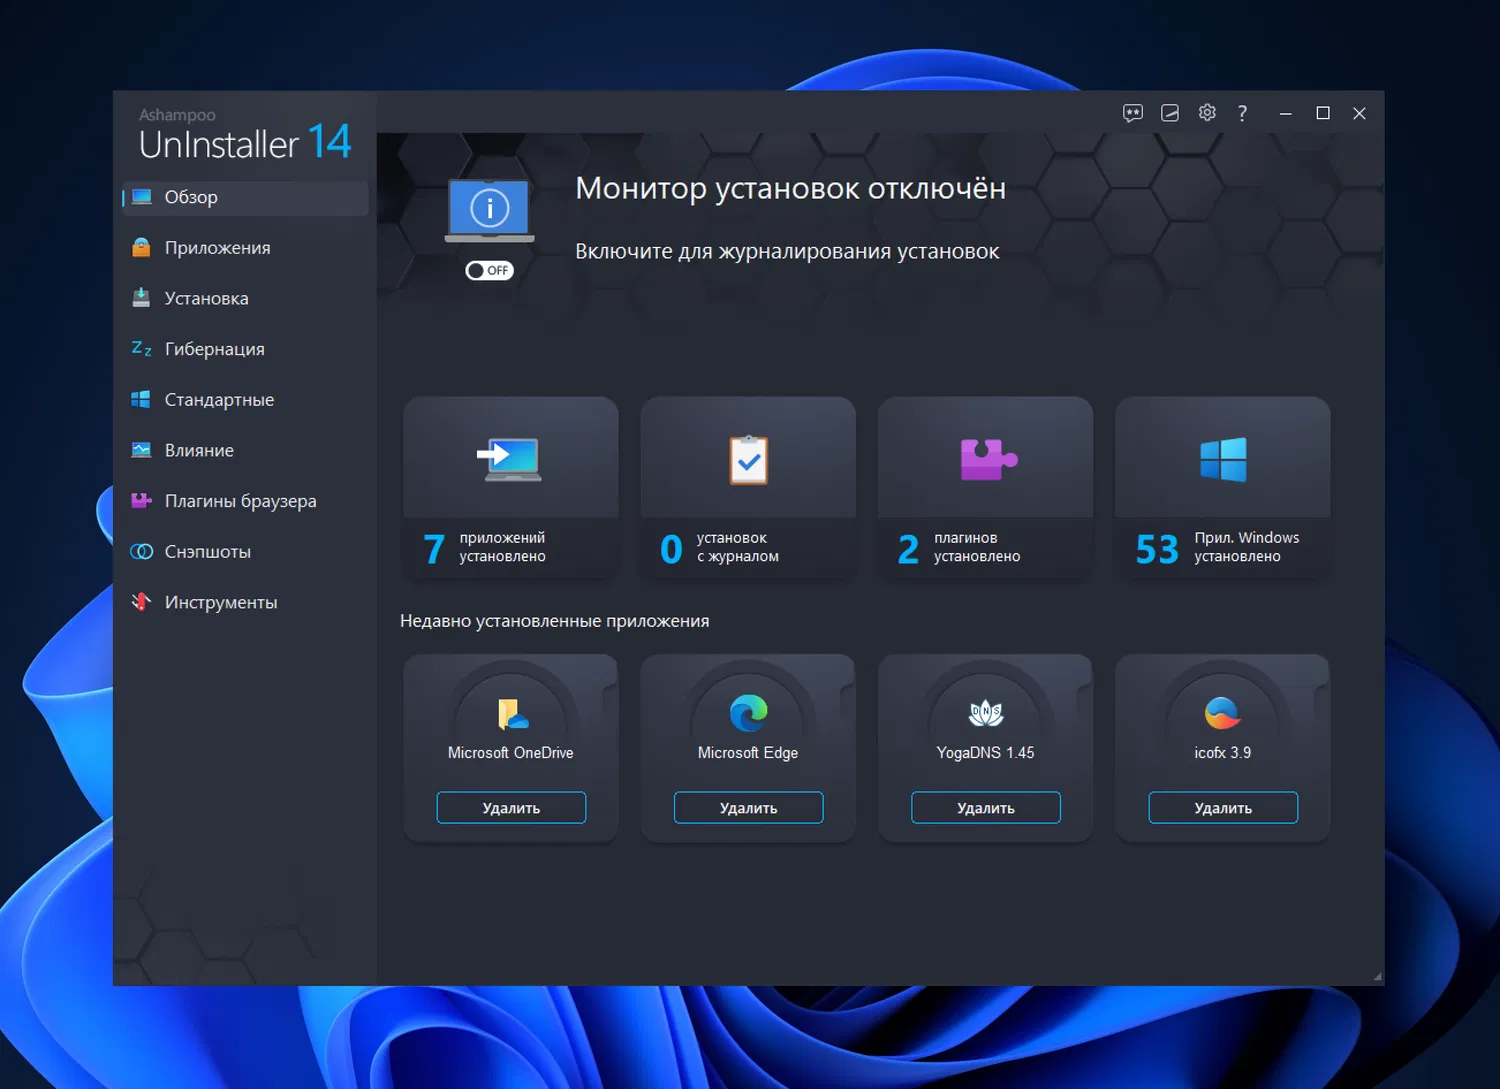Open the 0 установок с журналом tile
1500x1089 pixels.
748,488
